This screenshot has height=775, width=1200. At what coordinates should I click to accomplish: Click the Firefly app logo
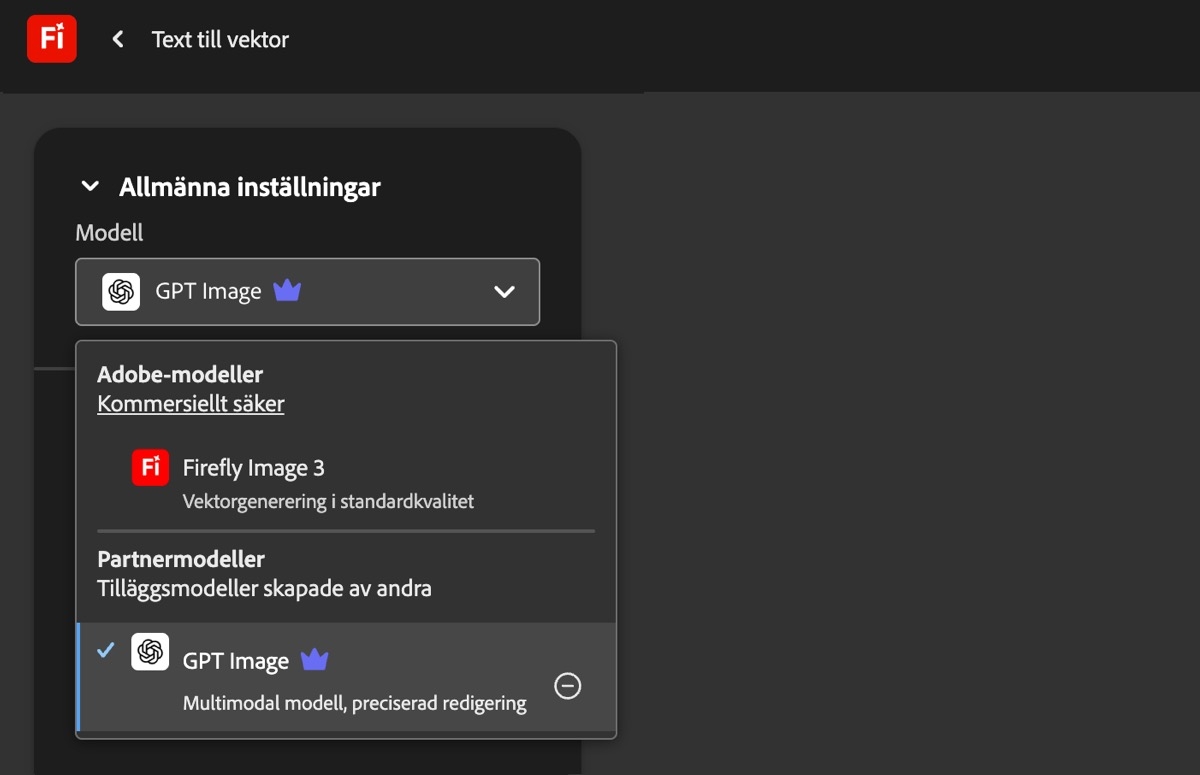click(x=51, y=38)
